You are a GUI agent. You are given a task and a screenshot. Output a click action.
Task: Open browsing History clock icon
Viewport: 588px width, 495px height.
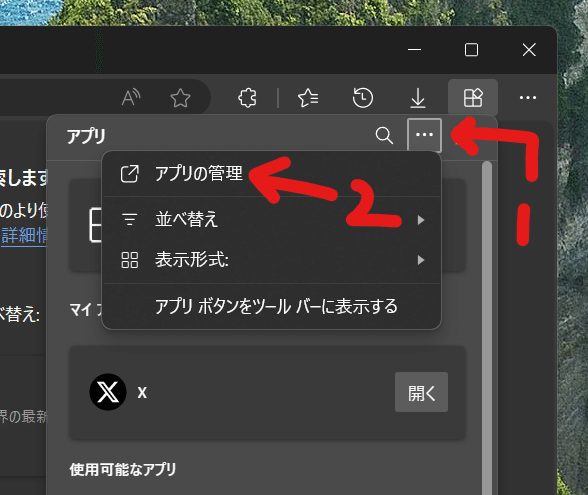[363, 98]
